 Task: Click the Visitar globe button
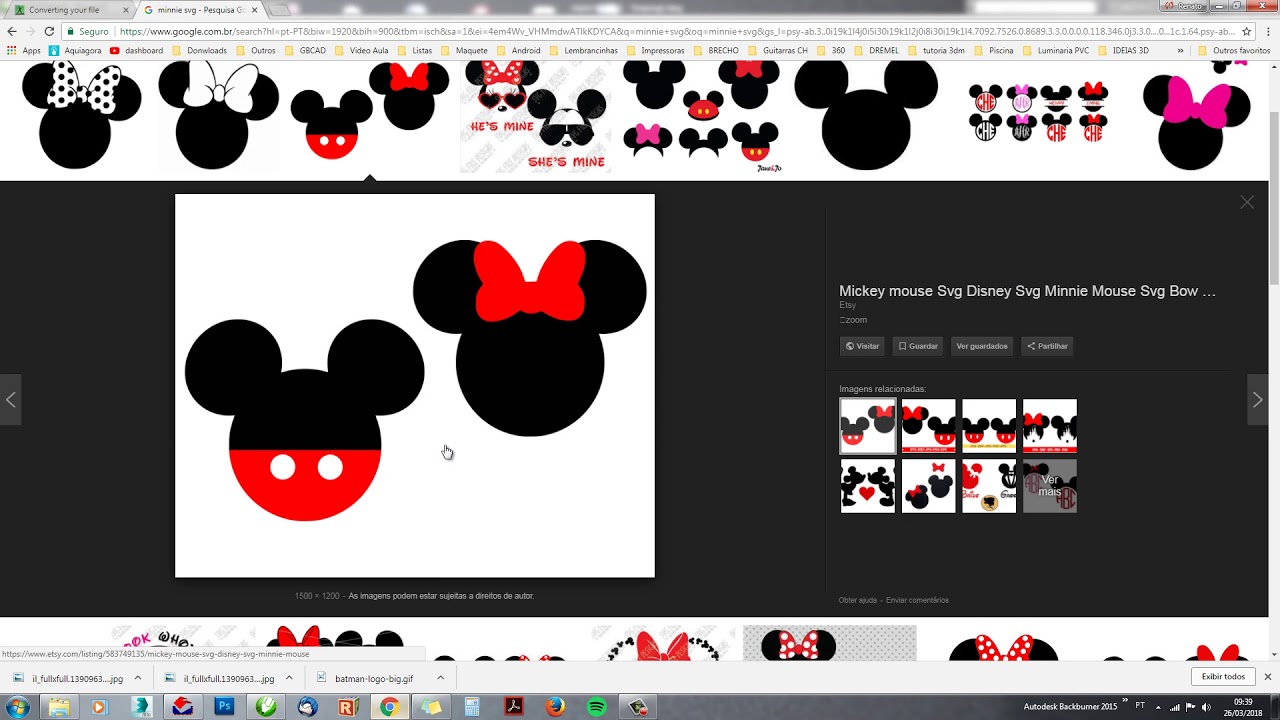tap(862, 346)
